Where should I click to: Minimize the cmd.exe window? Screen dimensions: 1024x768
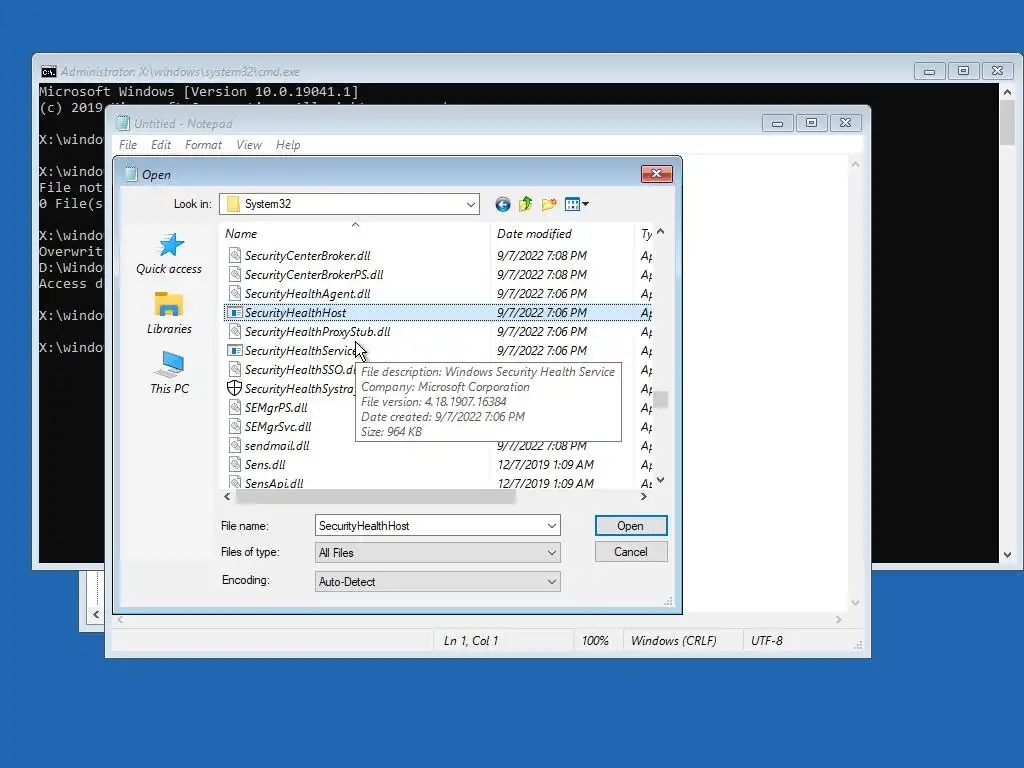coord(929,71)
